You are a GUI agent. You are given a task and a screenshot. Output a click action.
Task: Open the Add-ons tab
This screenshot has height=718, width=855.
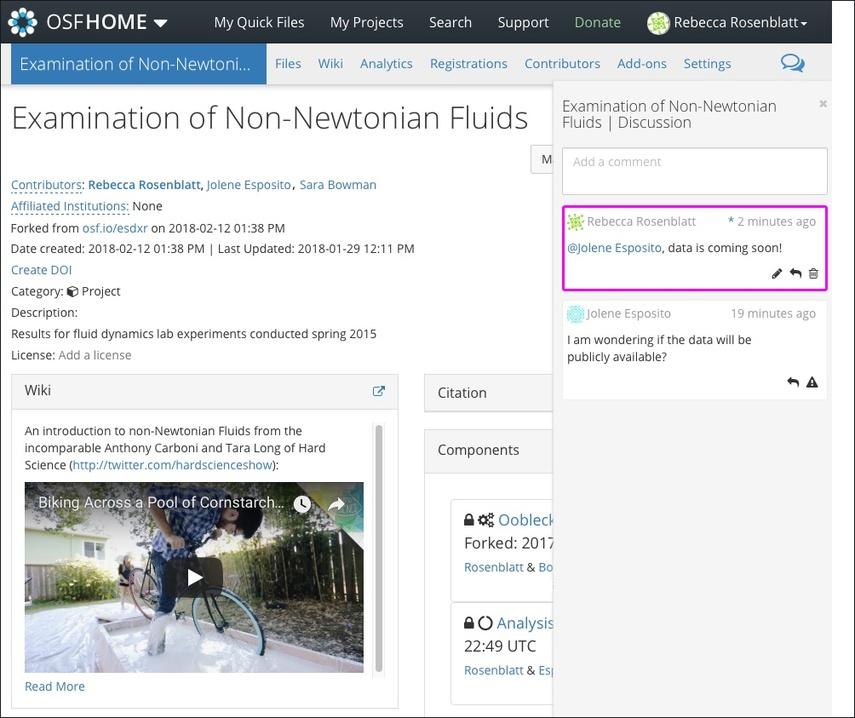coord(642,64)
